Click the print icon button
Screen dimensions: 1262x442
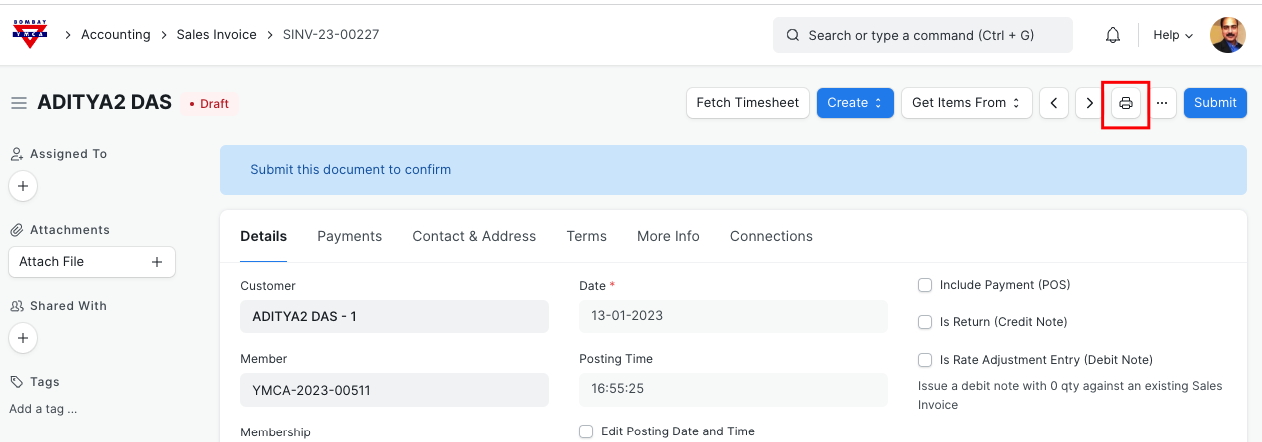tap(1125, 103)
